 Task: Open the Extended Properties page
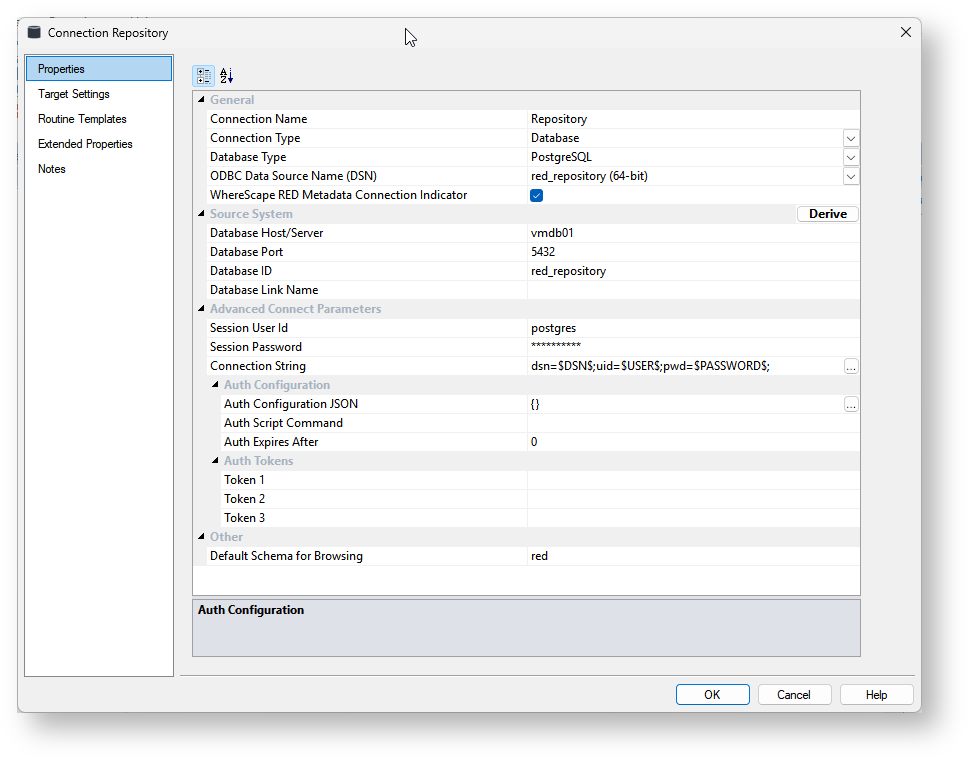click(x=99, y=144)
